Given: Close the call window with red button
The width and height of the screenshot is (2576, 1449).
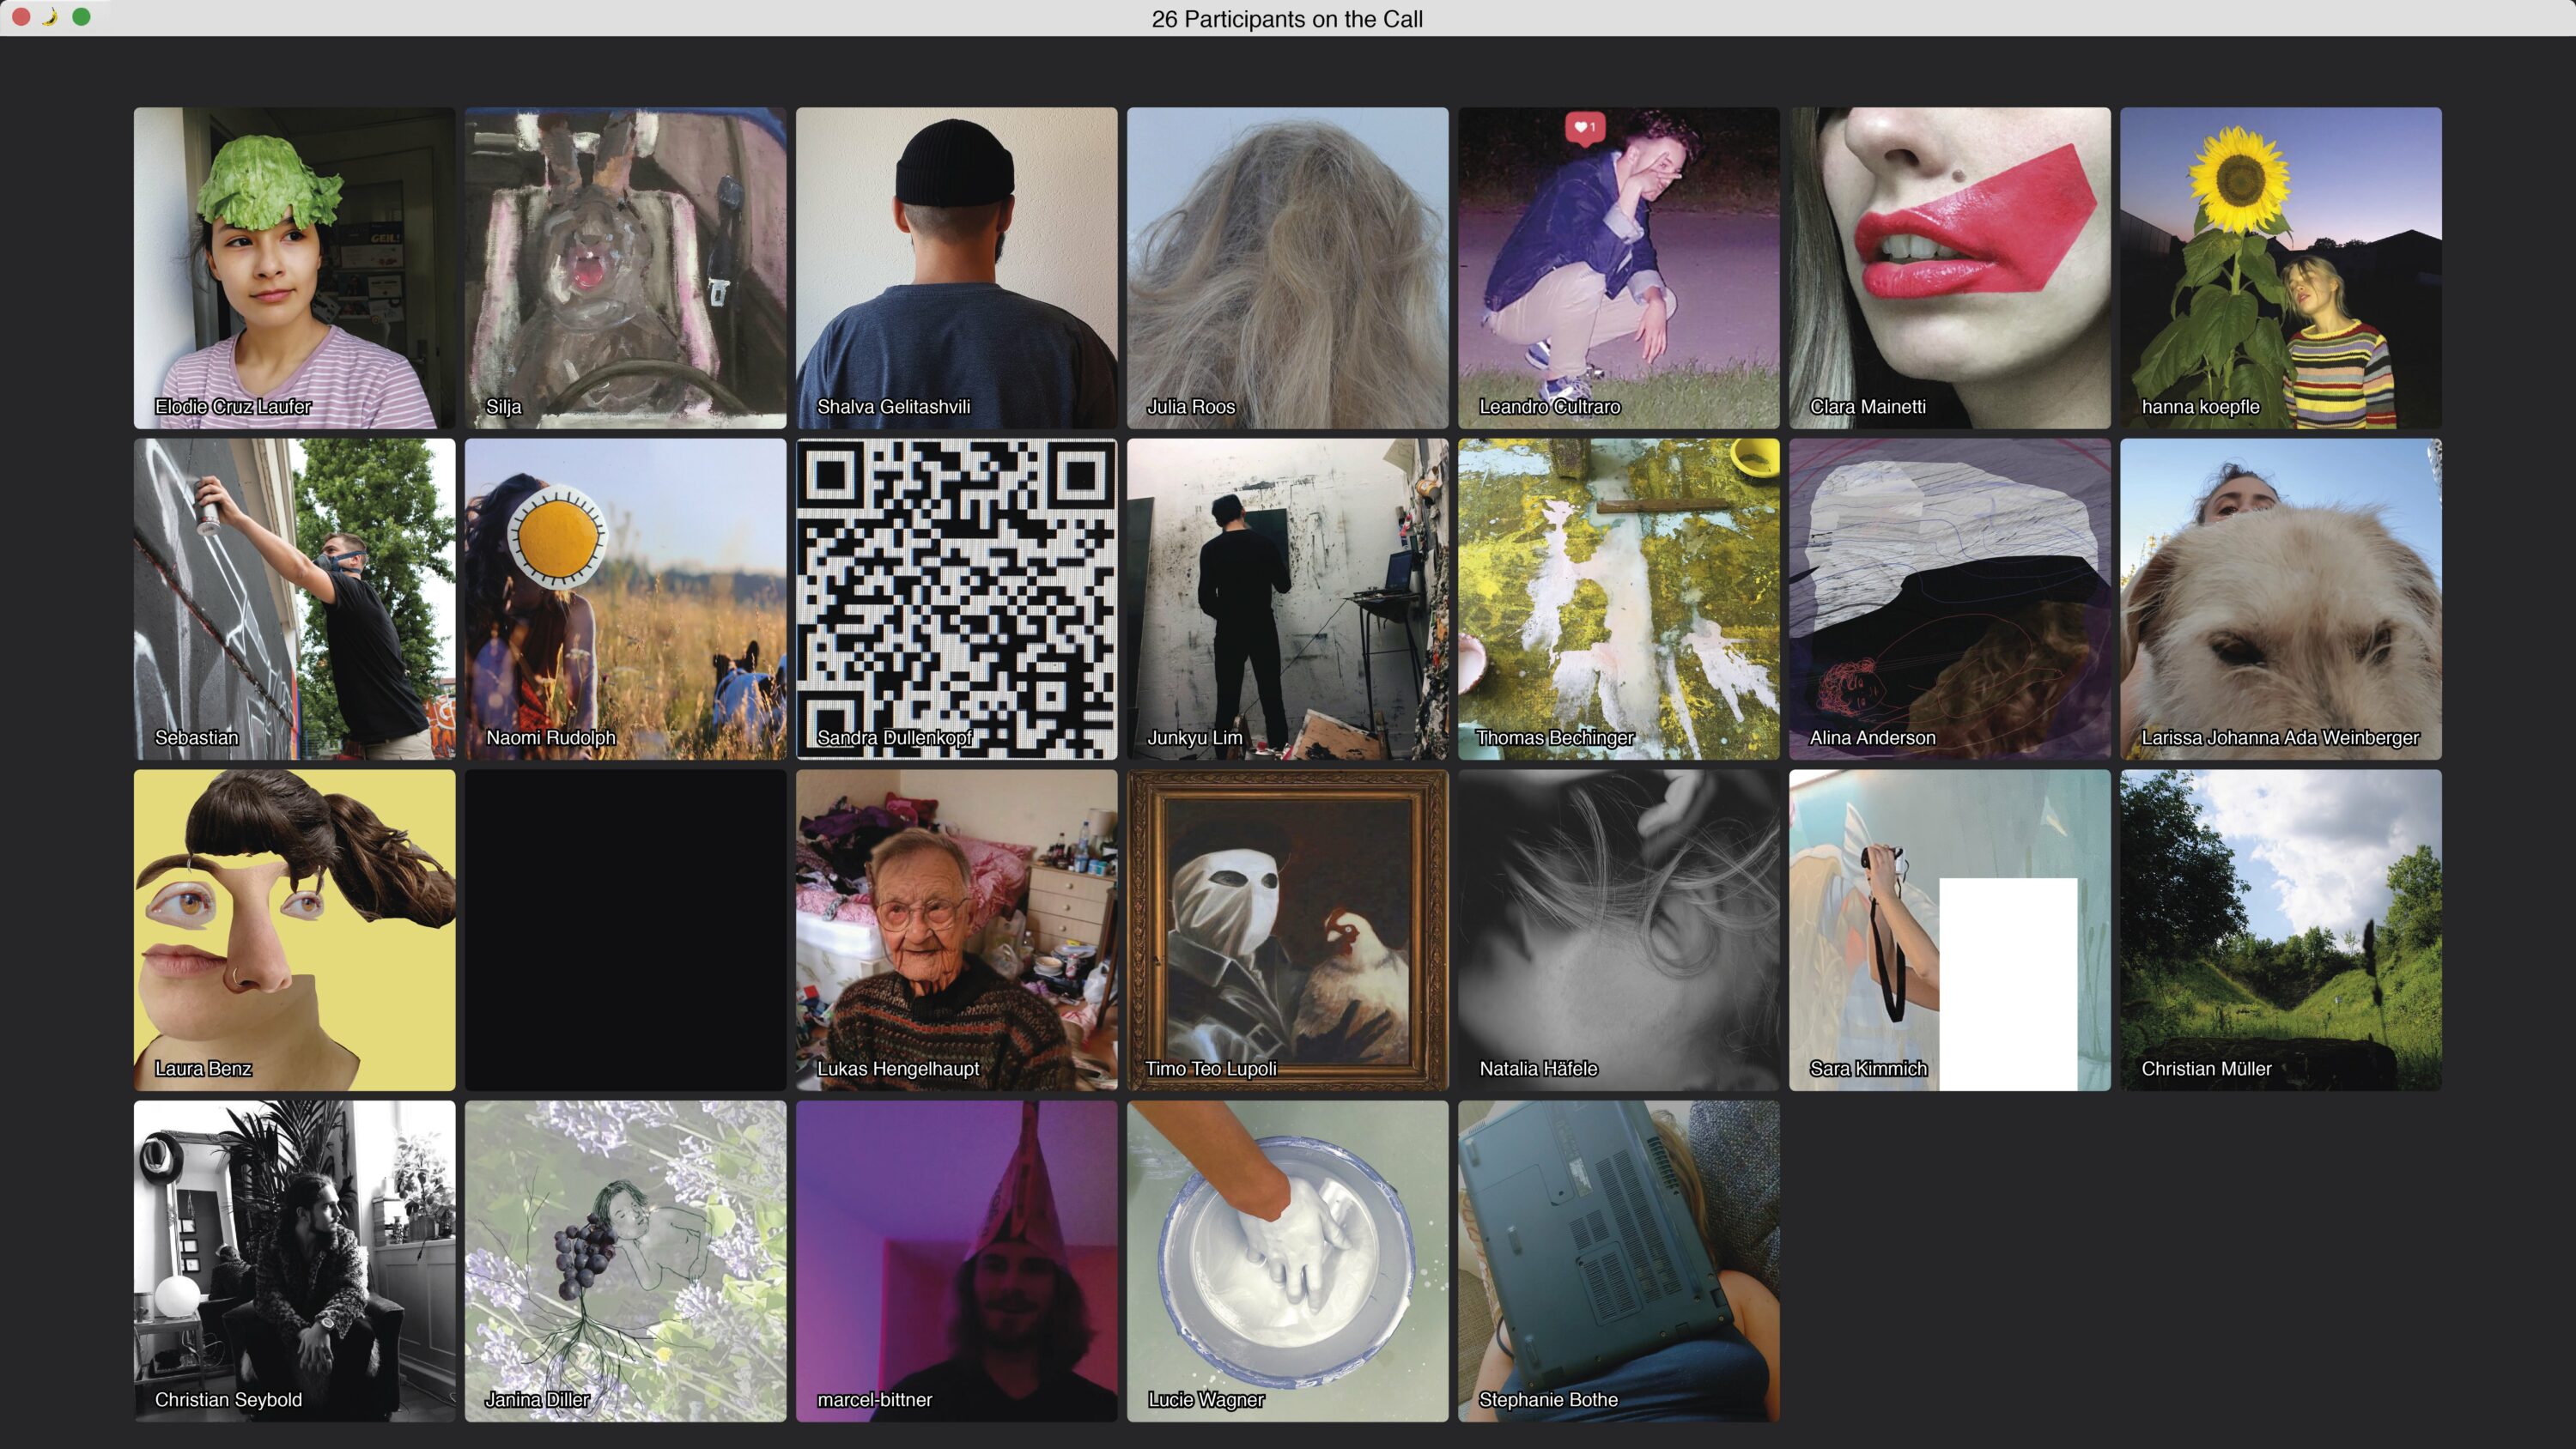Looking at the screenshot, I should coord(20,17).
